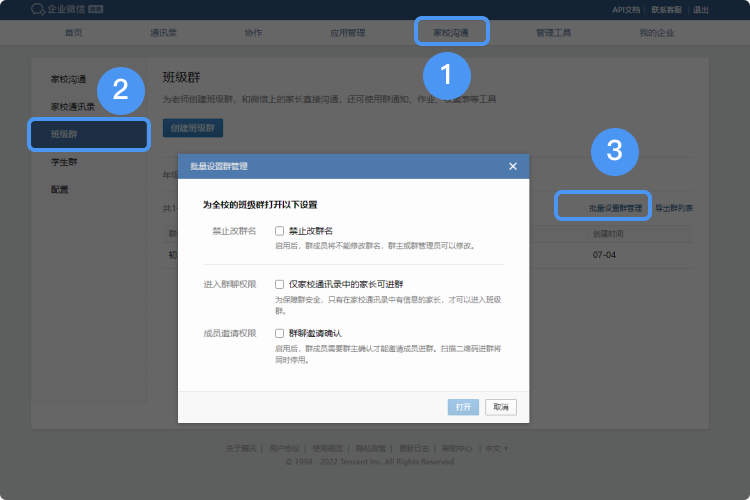Open 学生群 in the sidebar
The width and height of the screenshot is (750, 500).
click(x=64, y=162)
